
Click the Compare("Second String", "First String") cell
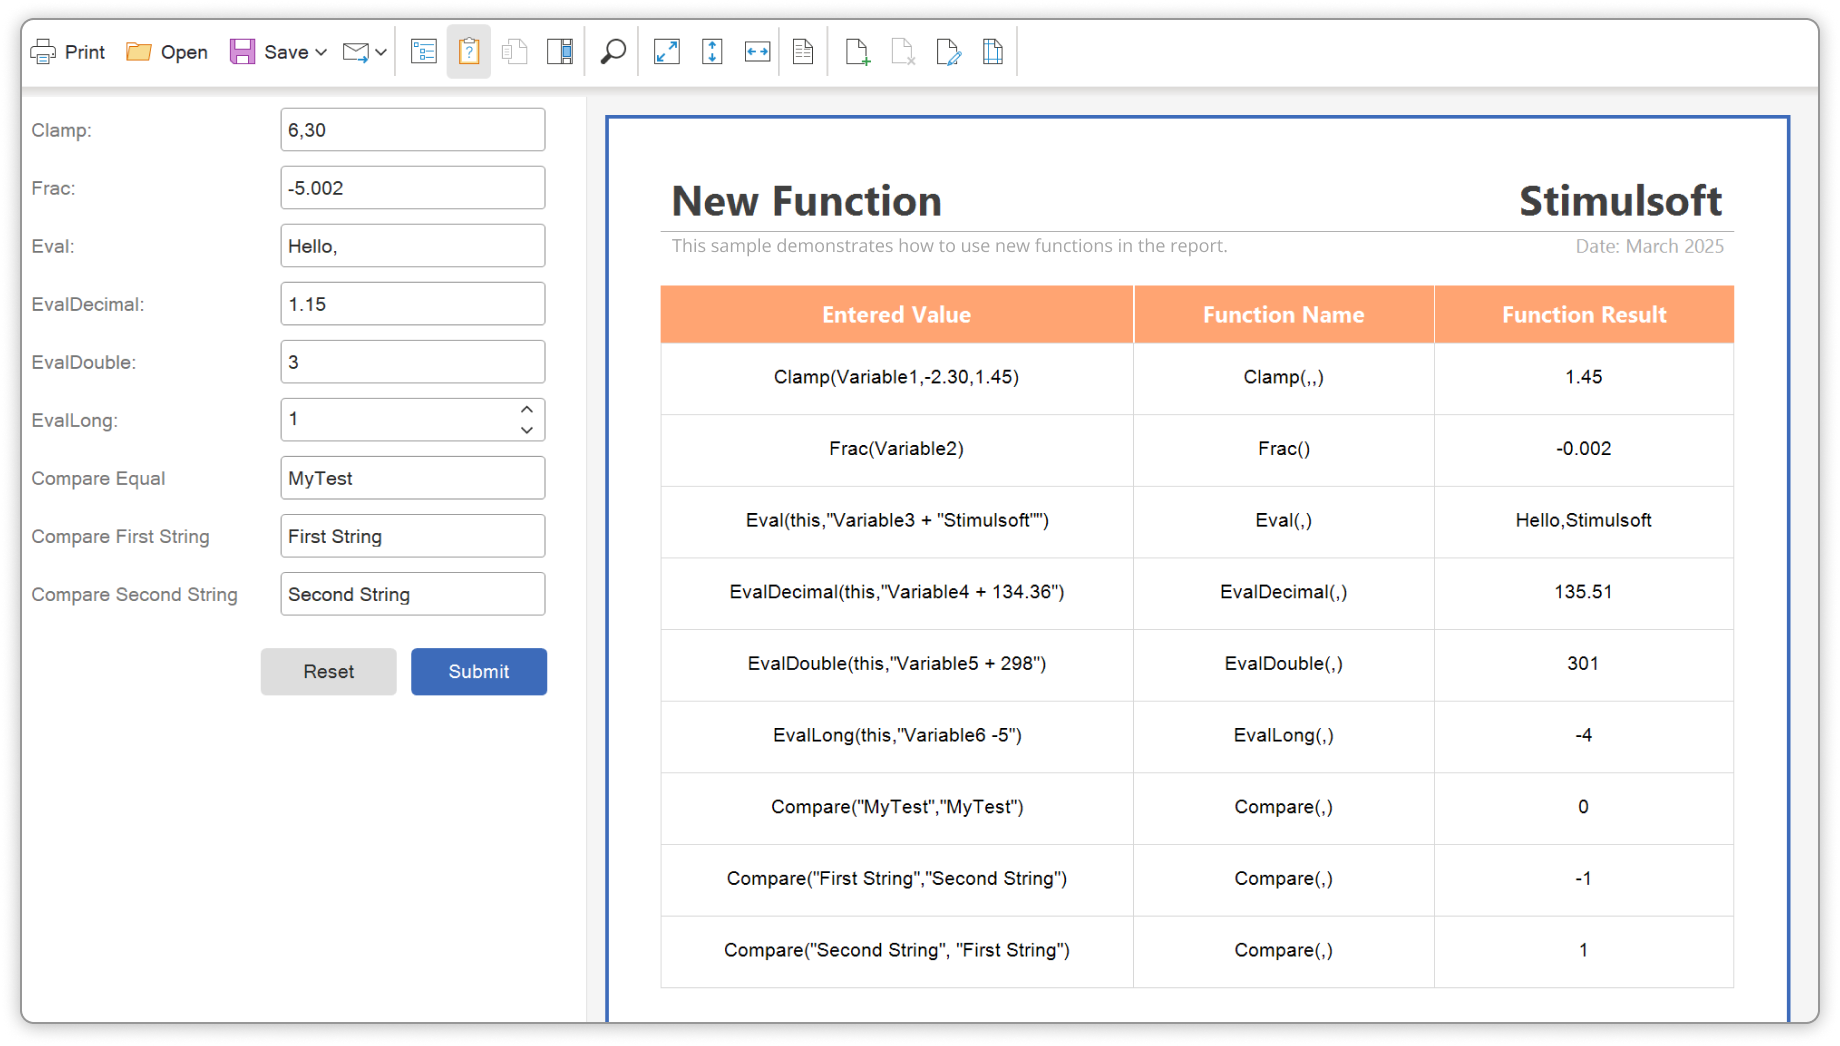(x=897, y=951)
